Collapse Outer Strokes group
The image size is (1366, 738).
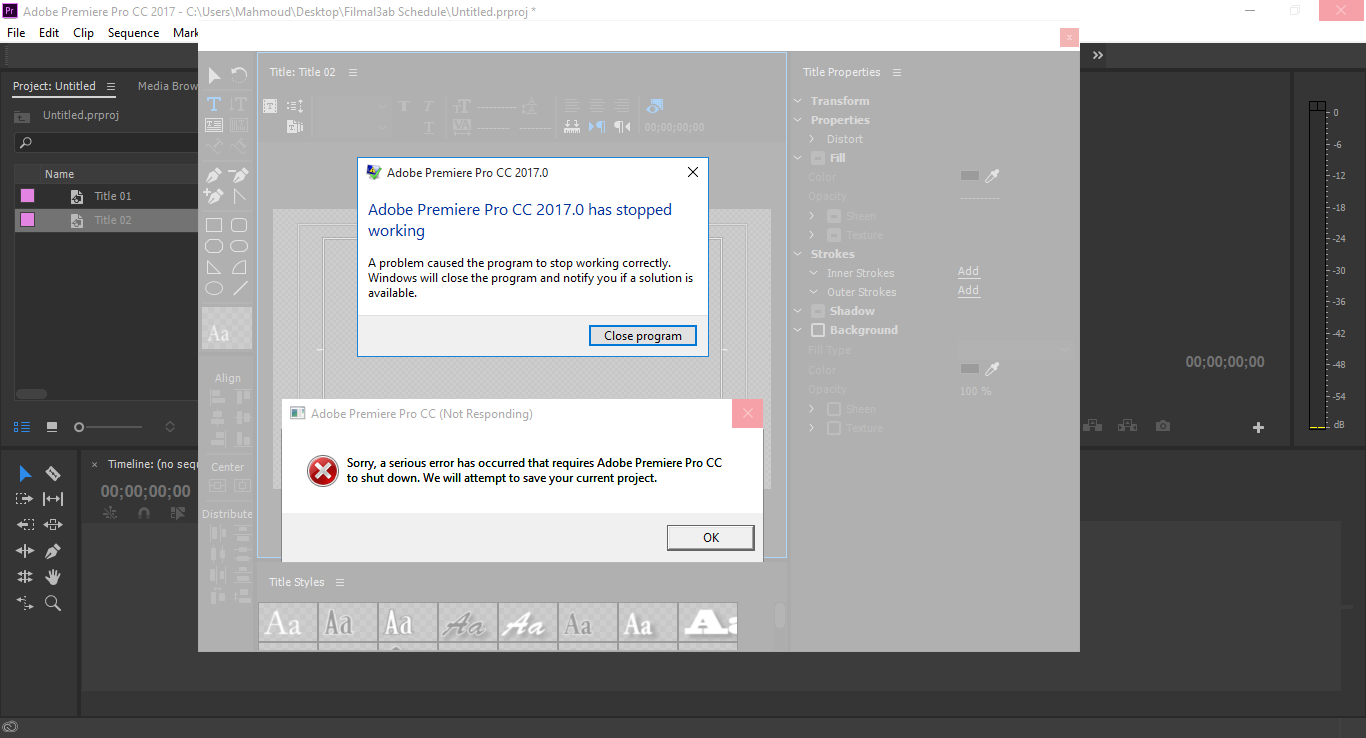click(814, 292)
